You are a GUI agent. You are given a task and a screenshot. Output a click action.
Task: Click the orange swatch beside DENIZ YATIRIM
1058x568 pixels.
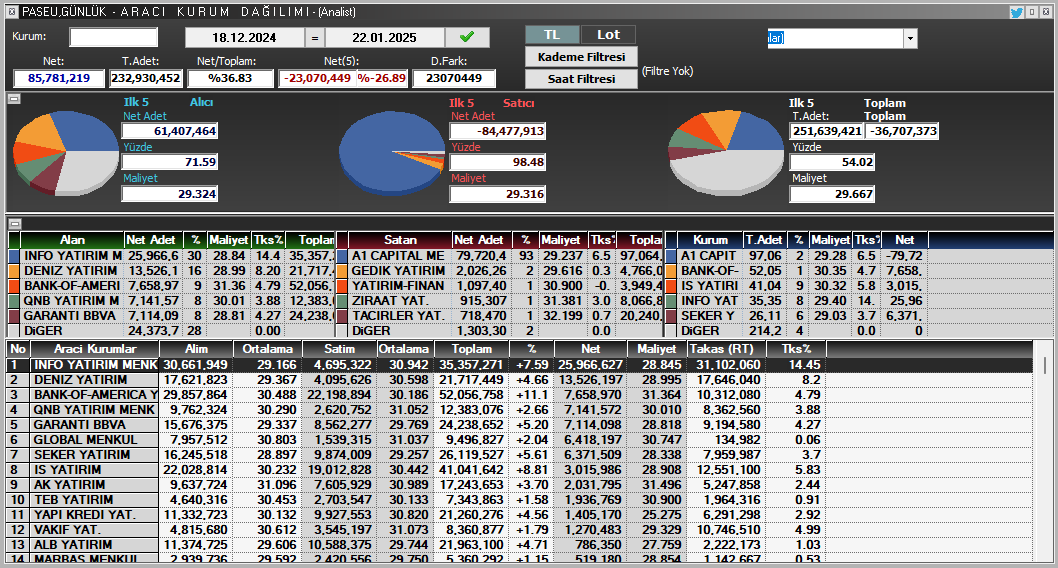point(14,271)
